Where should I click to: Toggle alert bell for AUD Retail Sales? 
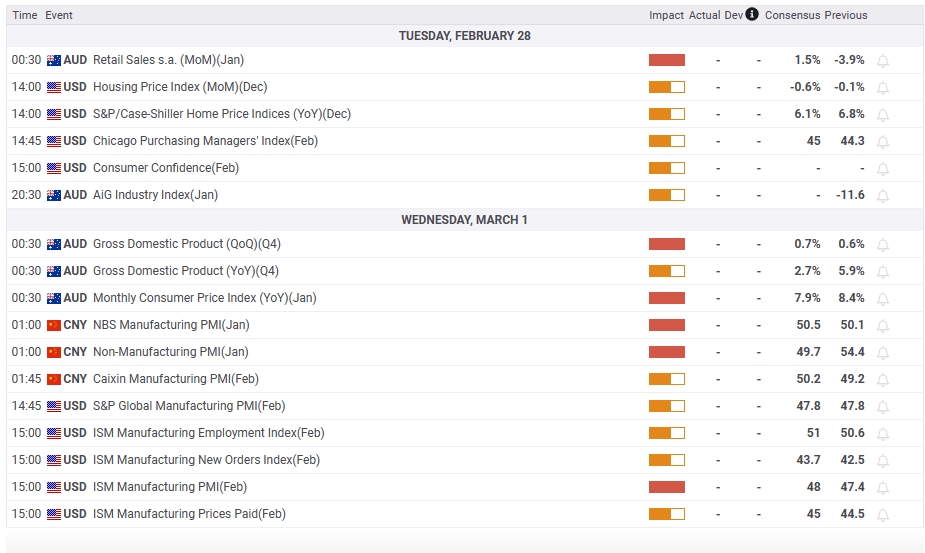click(x=883, y=61)
